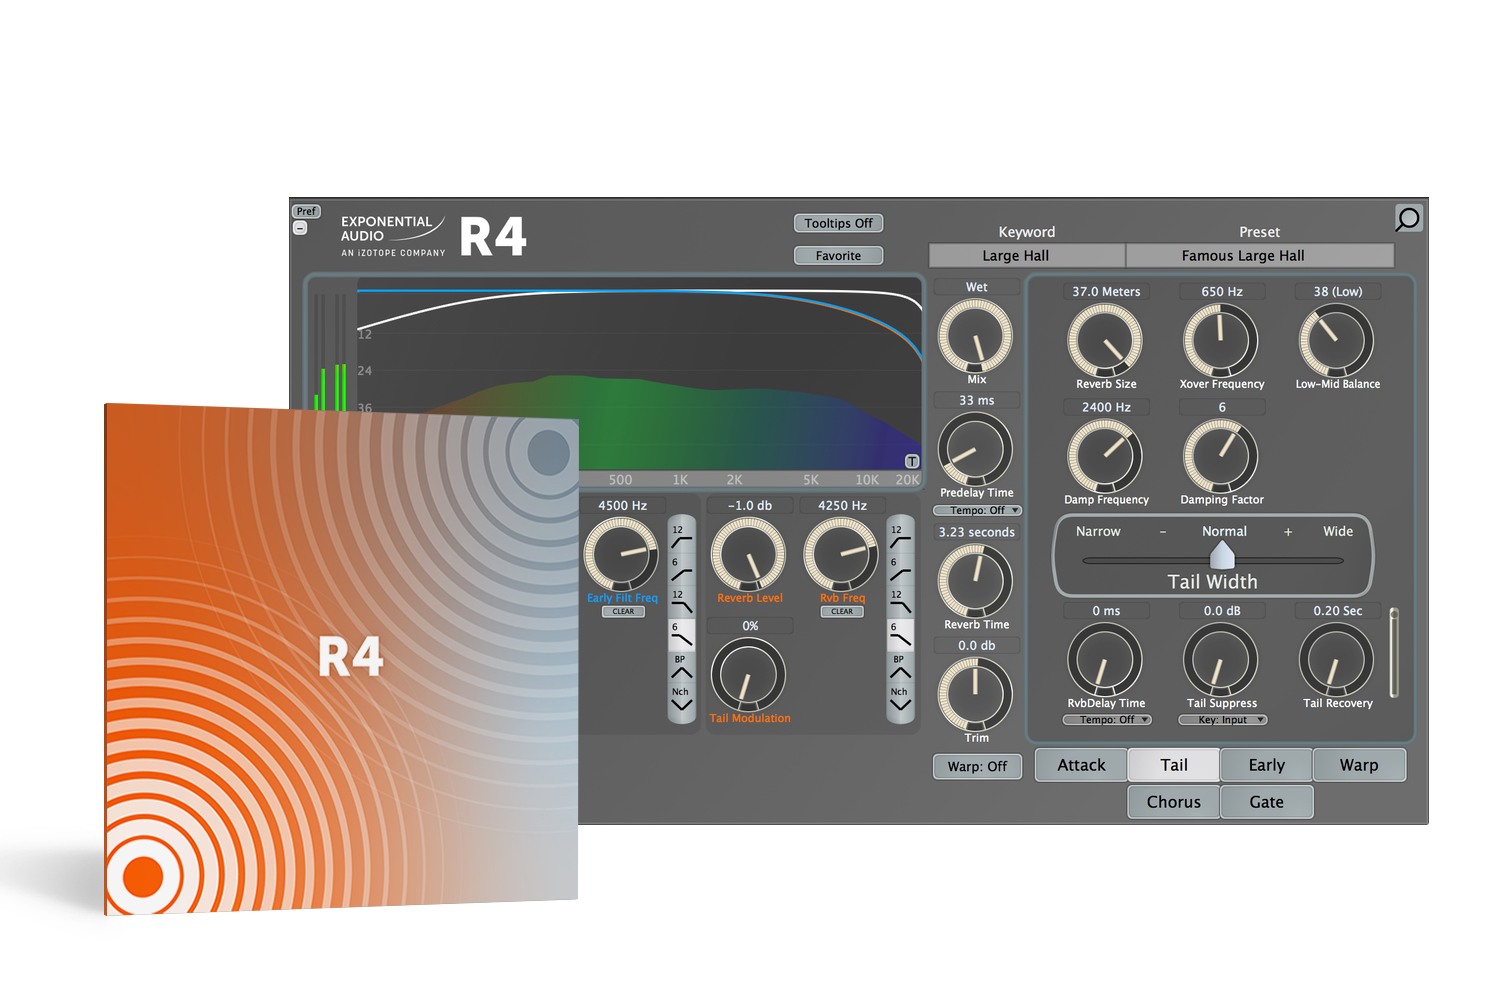
Task: Click the Pref button
Action: 306,211
